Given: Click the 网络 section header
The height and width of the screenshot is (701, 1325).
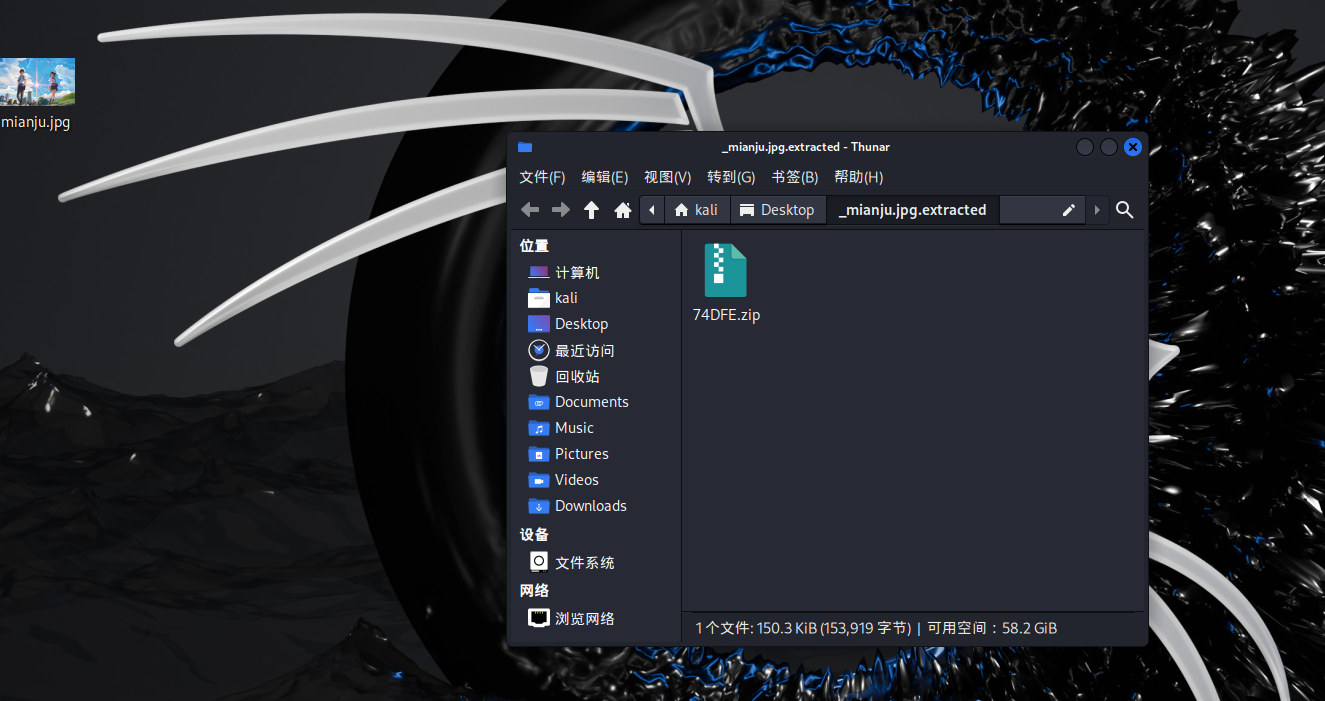Looking at the screenshot, I should pos(534,591).
